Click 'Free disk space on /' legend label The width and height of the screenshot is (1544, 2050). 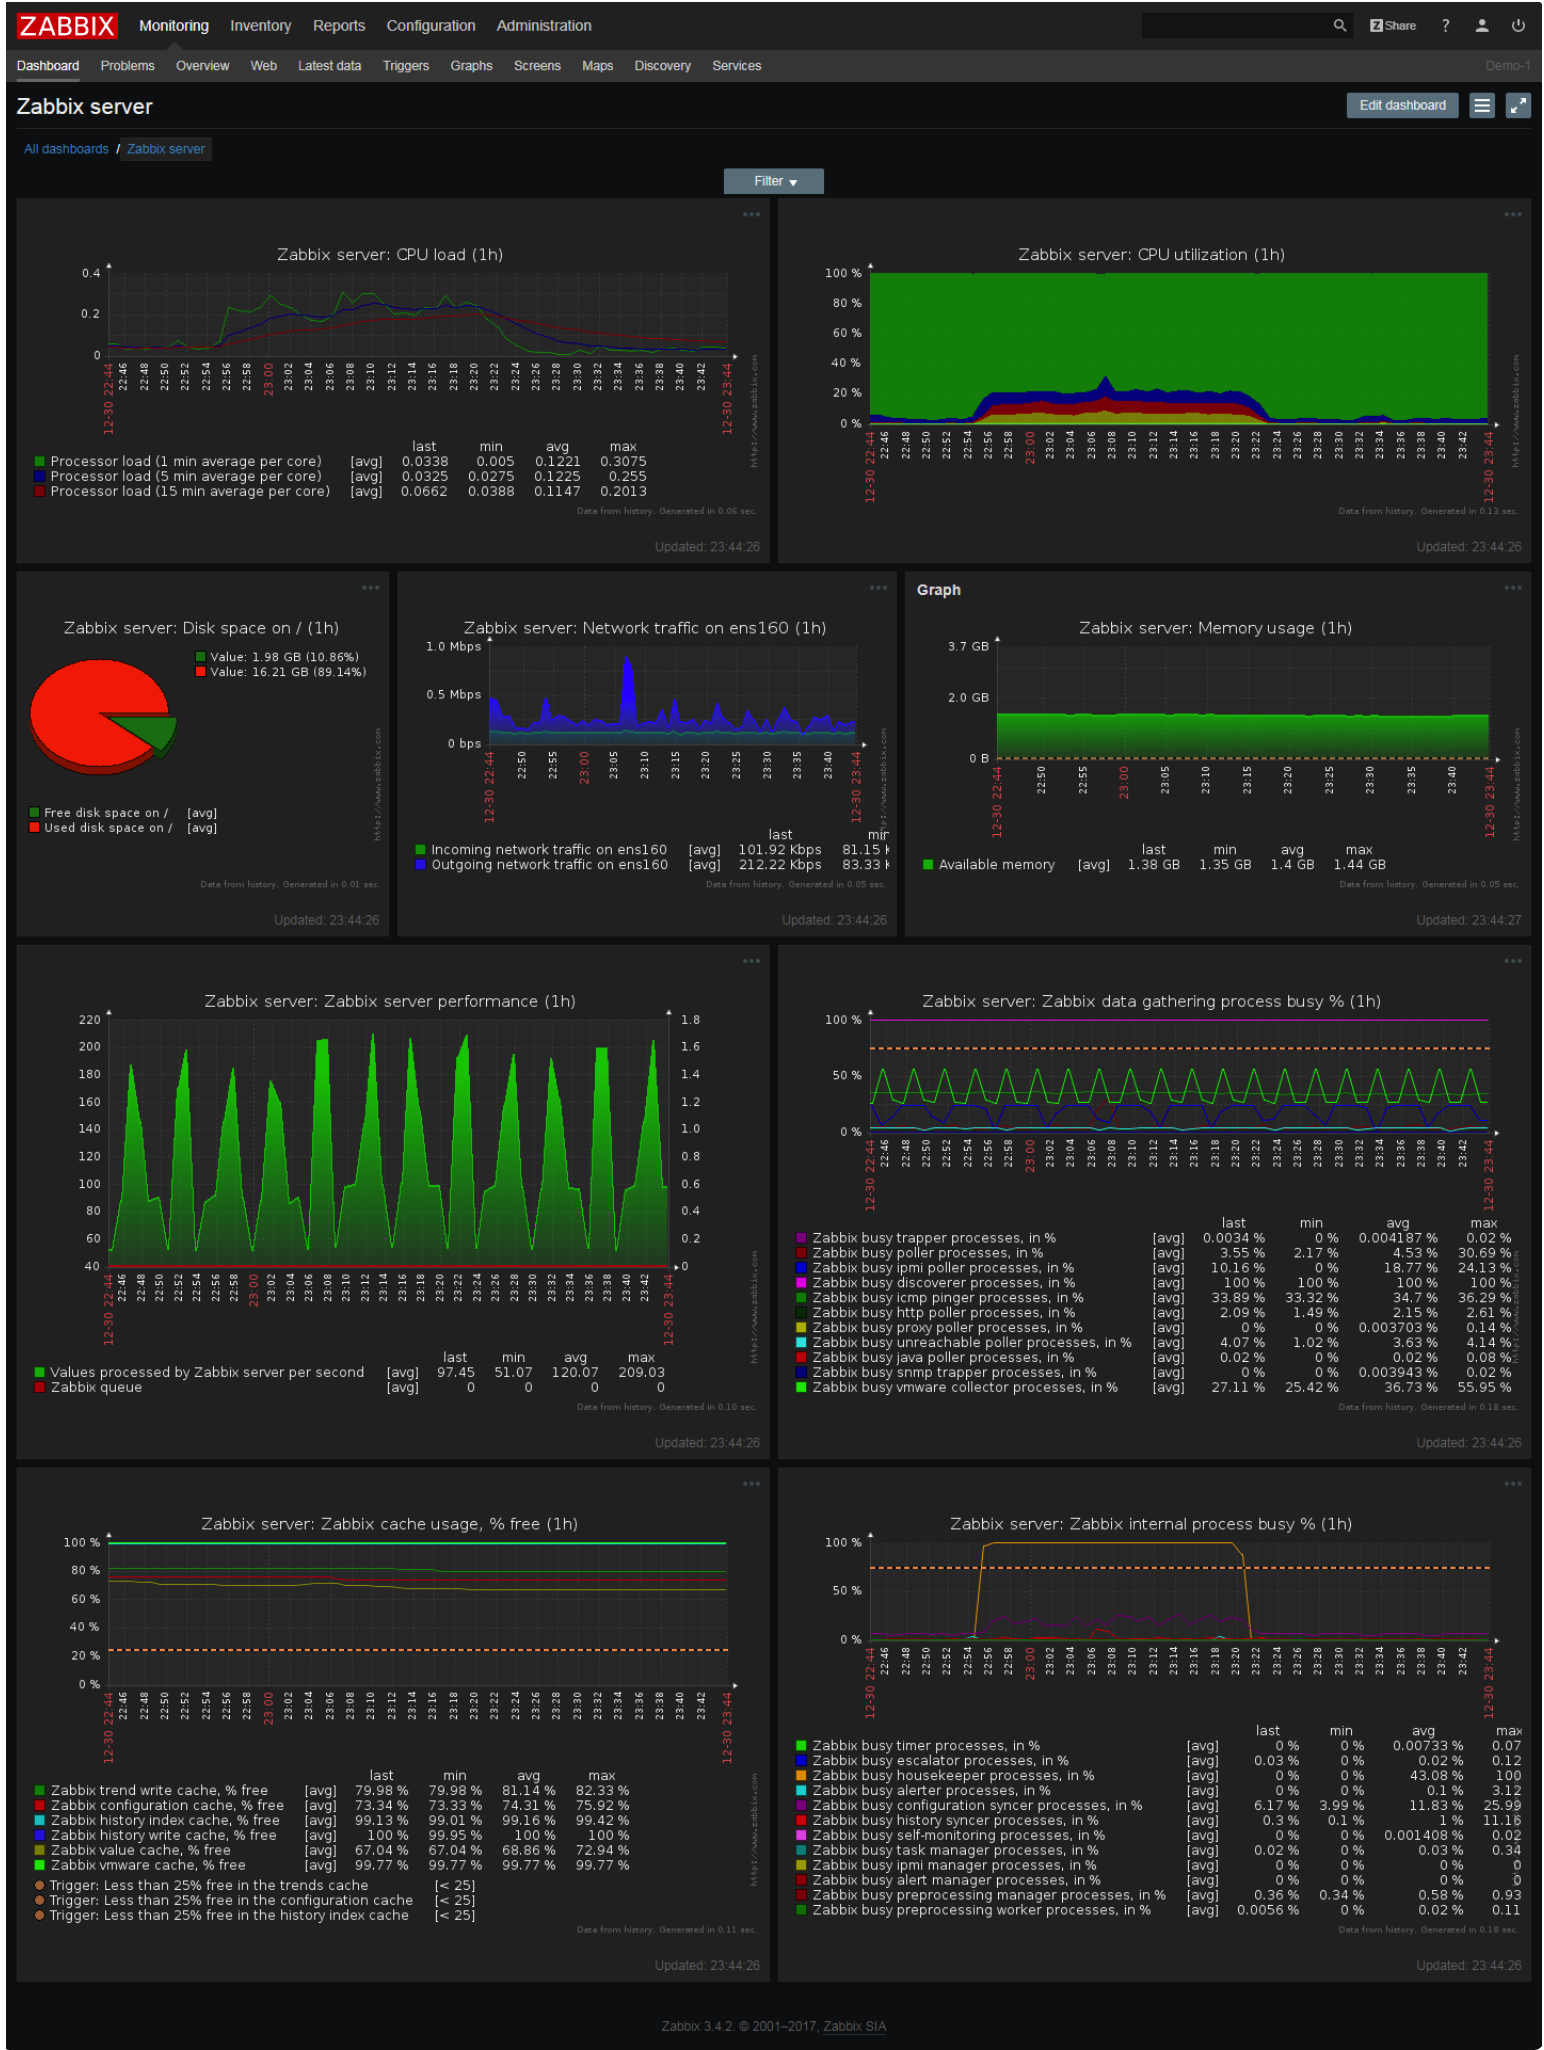106,813
